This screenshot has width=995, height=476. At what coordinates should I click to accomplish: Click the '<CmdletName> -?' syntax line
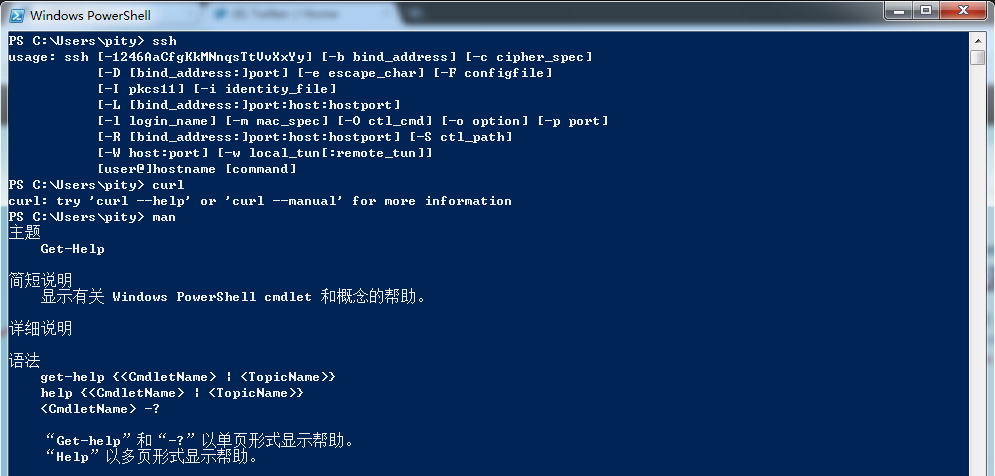[x=100, y=409]
